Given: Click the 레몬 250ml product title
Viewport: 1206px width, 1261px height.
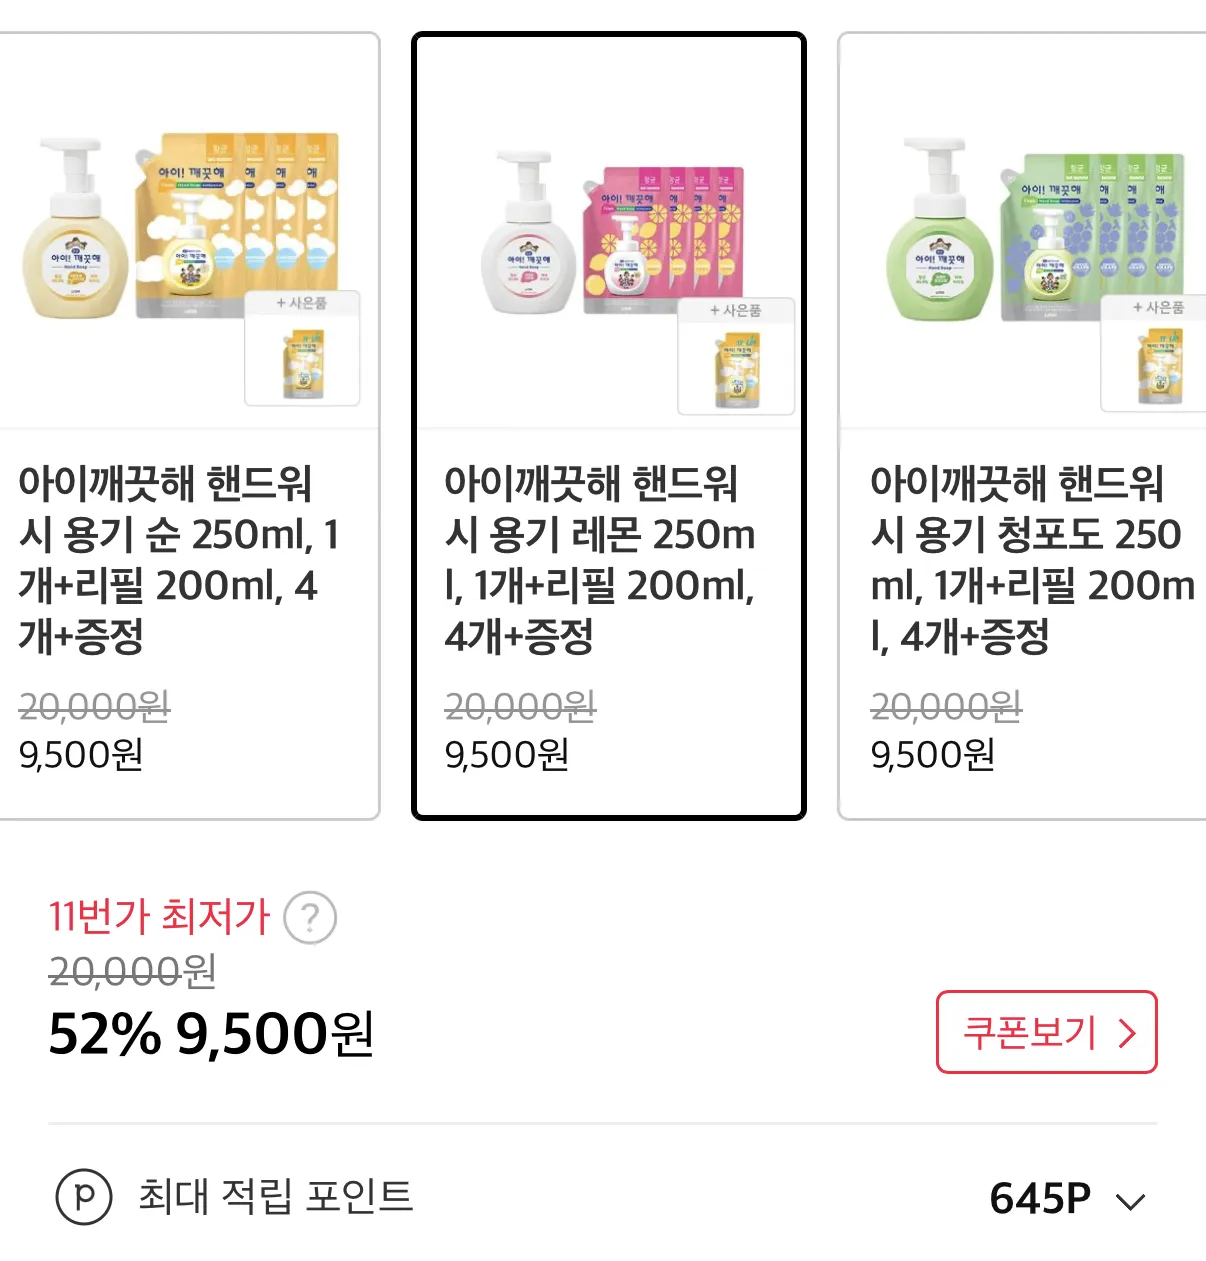Looking at the screenshot, I should point(600,559).
